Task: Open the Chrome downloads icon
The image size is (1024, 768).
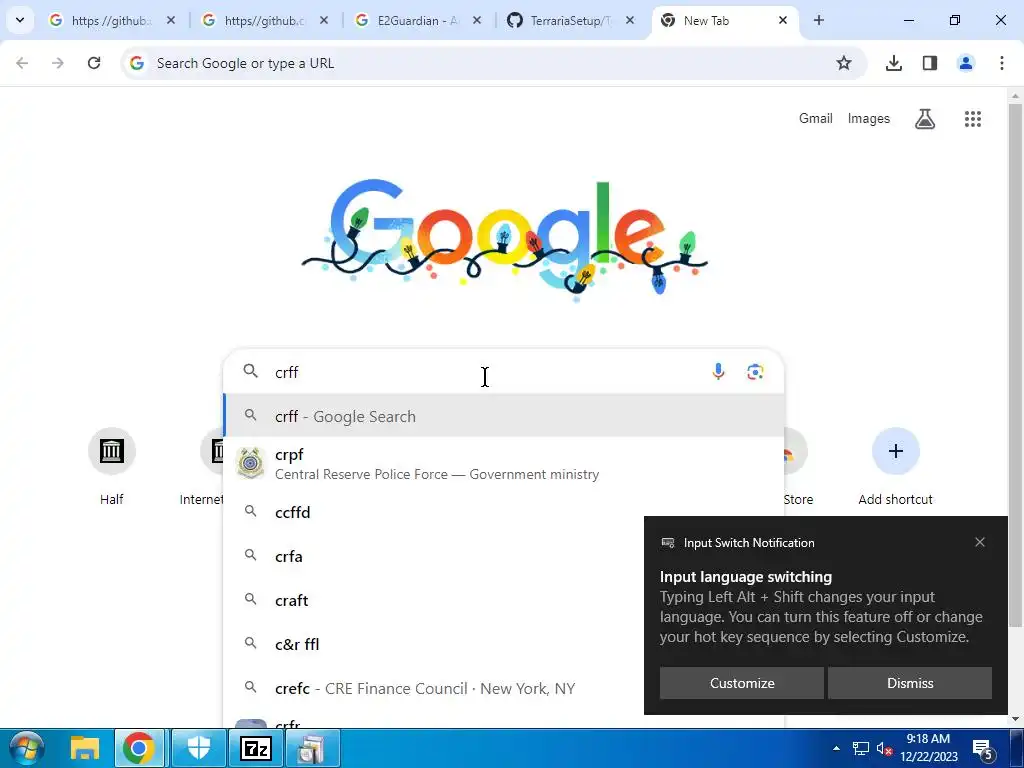Action: (x=893, y=63)
